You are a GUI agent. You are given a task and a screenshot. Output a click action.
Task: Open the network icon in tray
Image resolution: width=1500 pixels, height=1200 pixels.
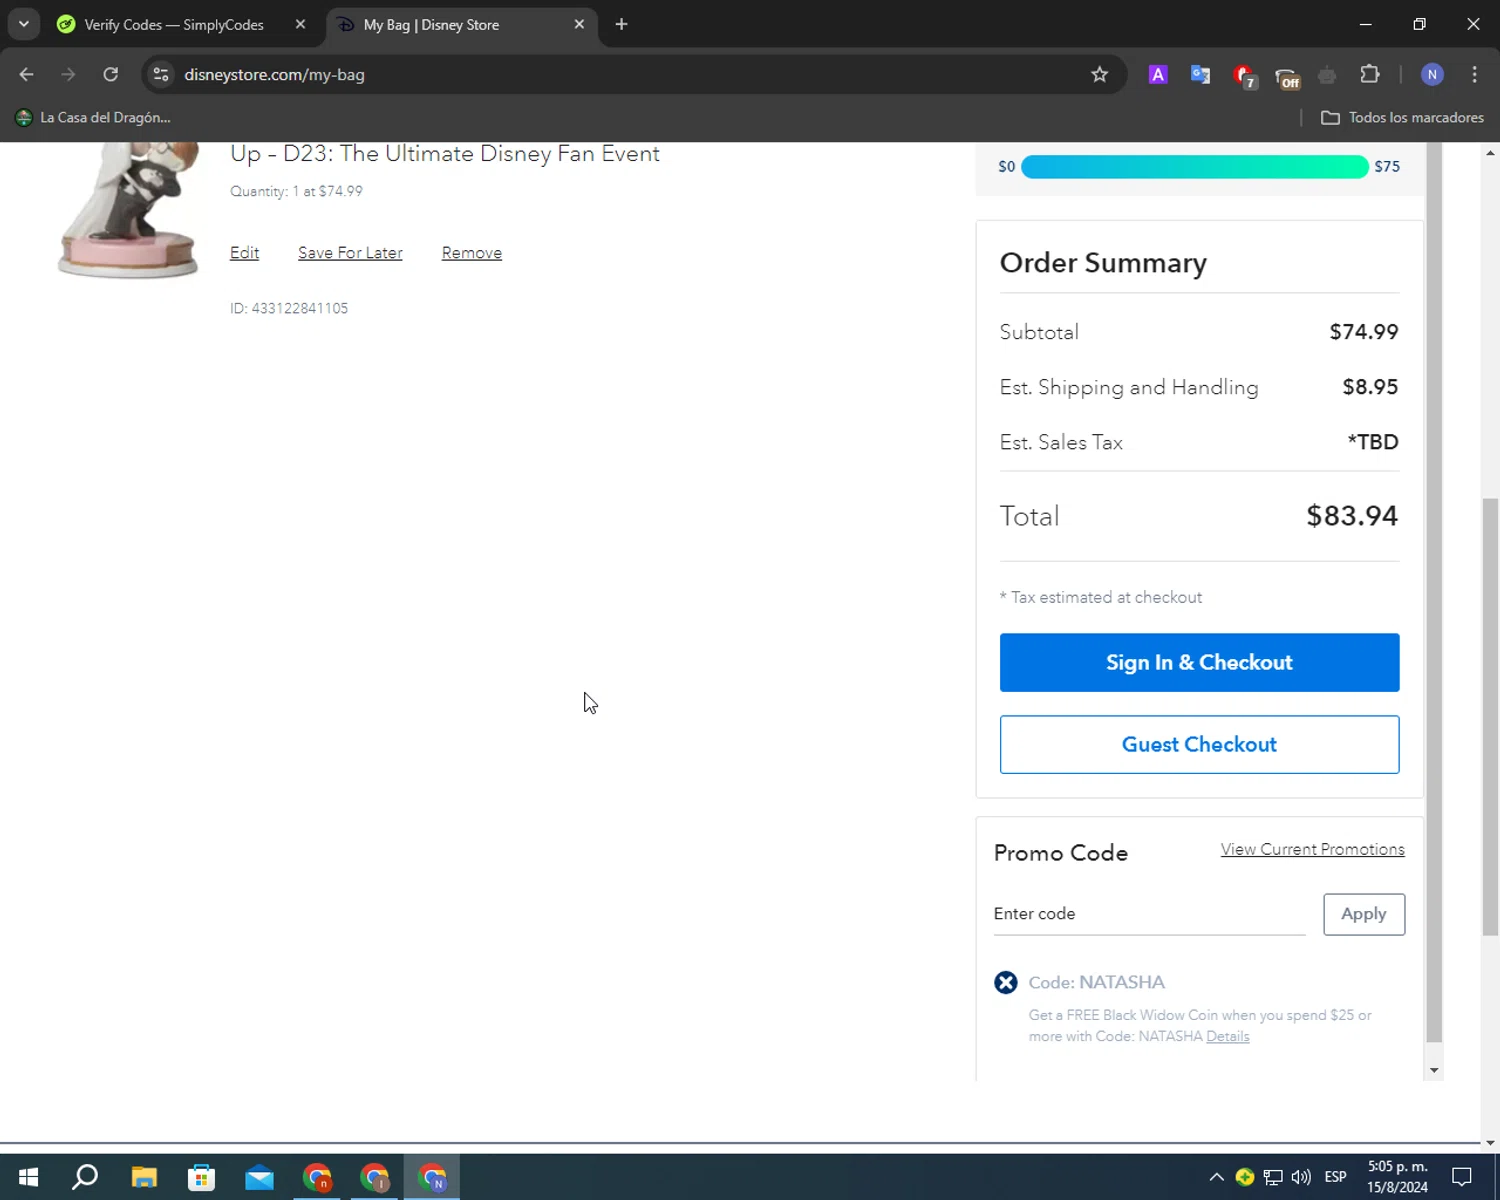1273,1177
